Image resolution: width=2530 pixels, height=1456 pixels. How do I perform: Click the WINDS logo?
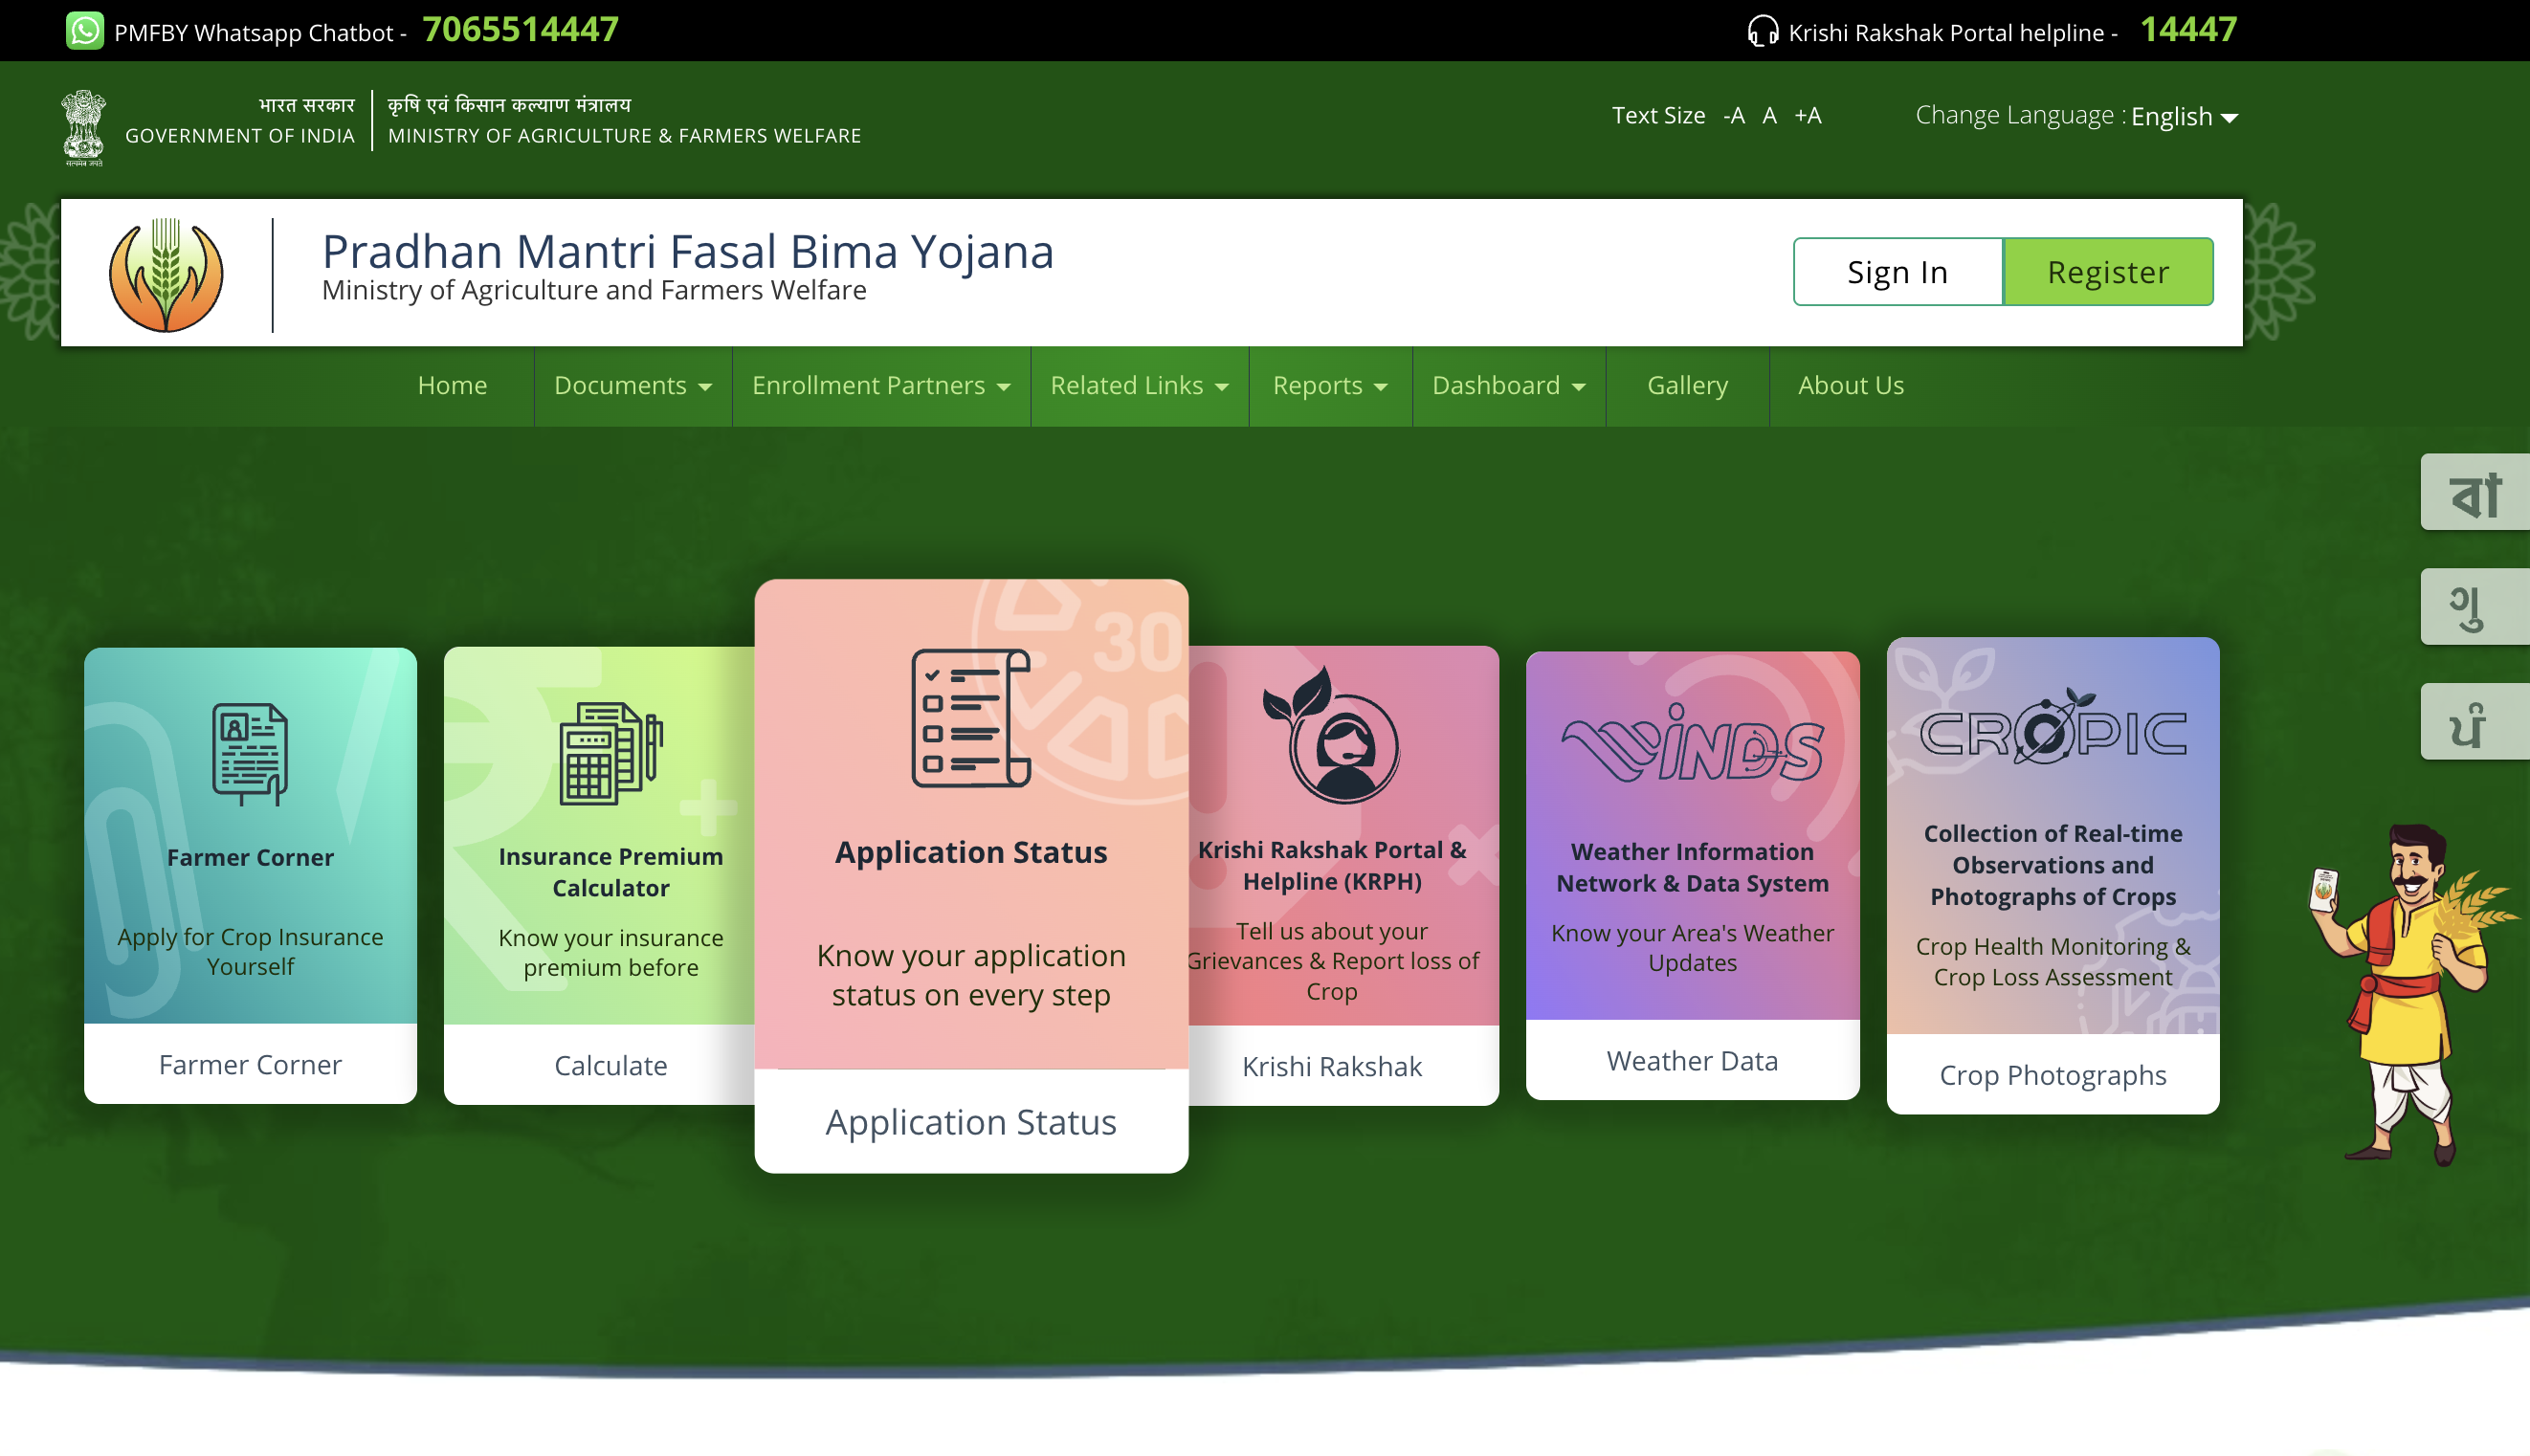point(1692,743)
